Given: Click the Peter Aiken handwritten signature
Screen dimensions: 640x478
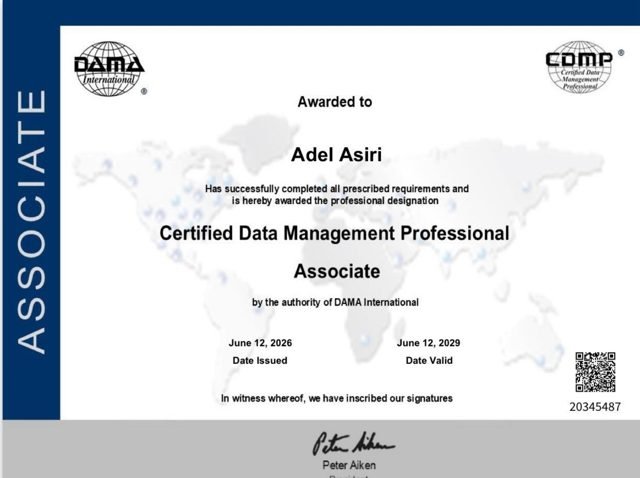Looking at the screenshot, I should point(353,443).
